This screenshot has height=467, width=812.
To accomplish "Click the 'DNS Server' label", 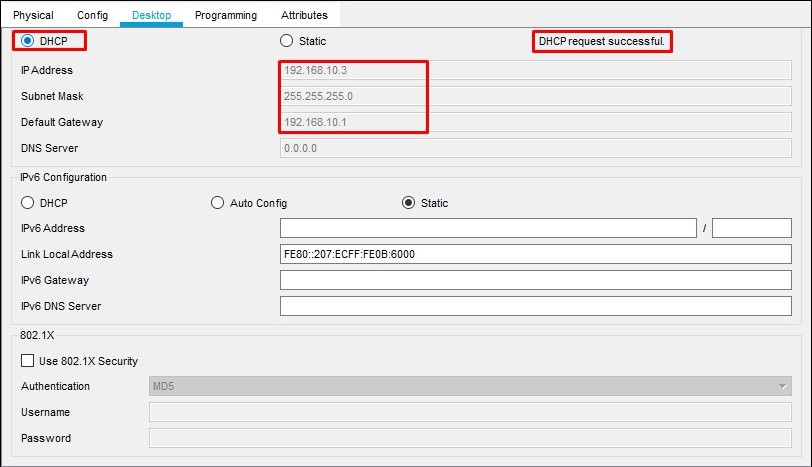I will click(49, 148).
